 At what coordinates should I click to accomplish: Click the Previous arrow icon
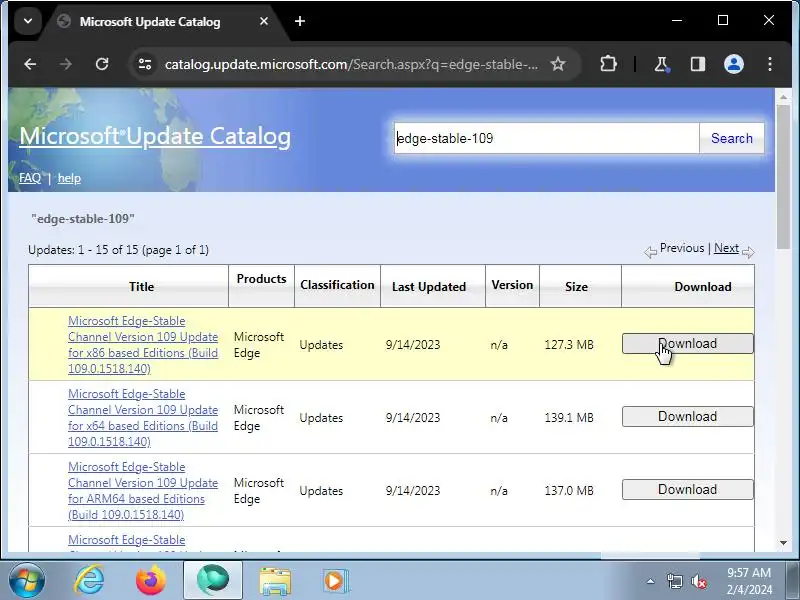[x=650, y=252]
